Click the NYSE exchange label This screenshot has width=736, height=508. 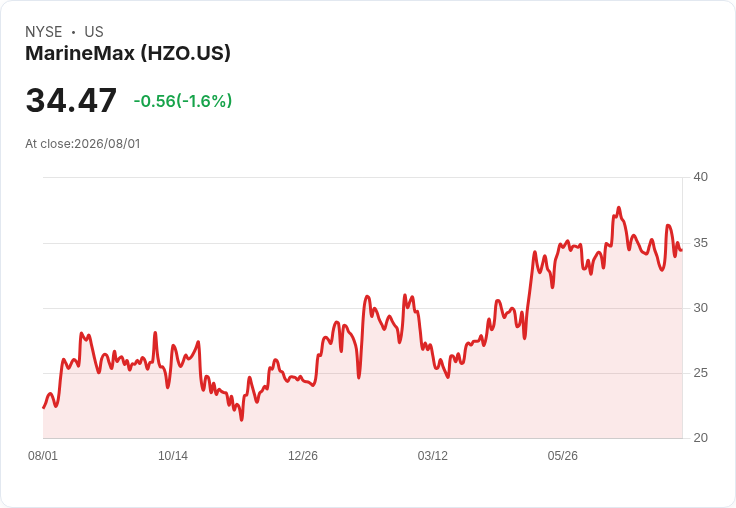click(44, 32)
